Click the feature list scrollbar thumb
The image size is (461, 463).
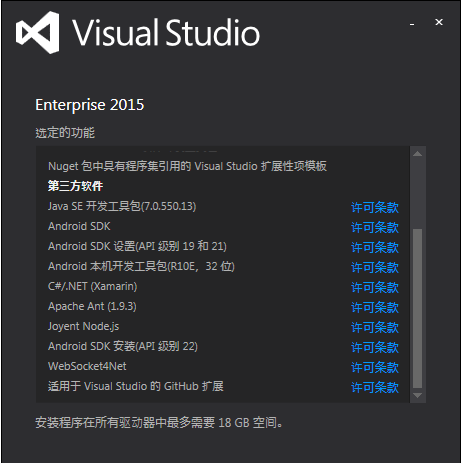(417, 308)
